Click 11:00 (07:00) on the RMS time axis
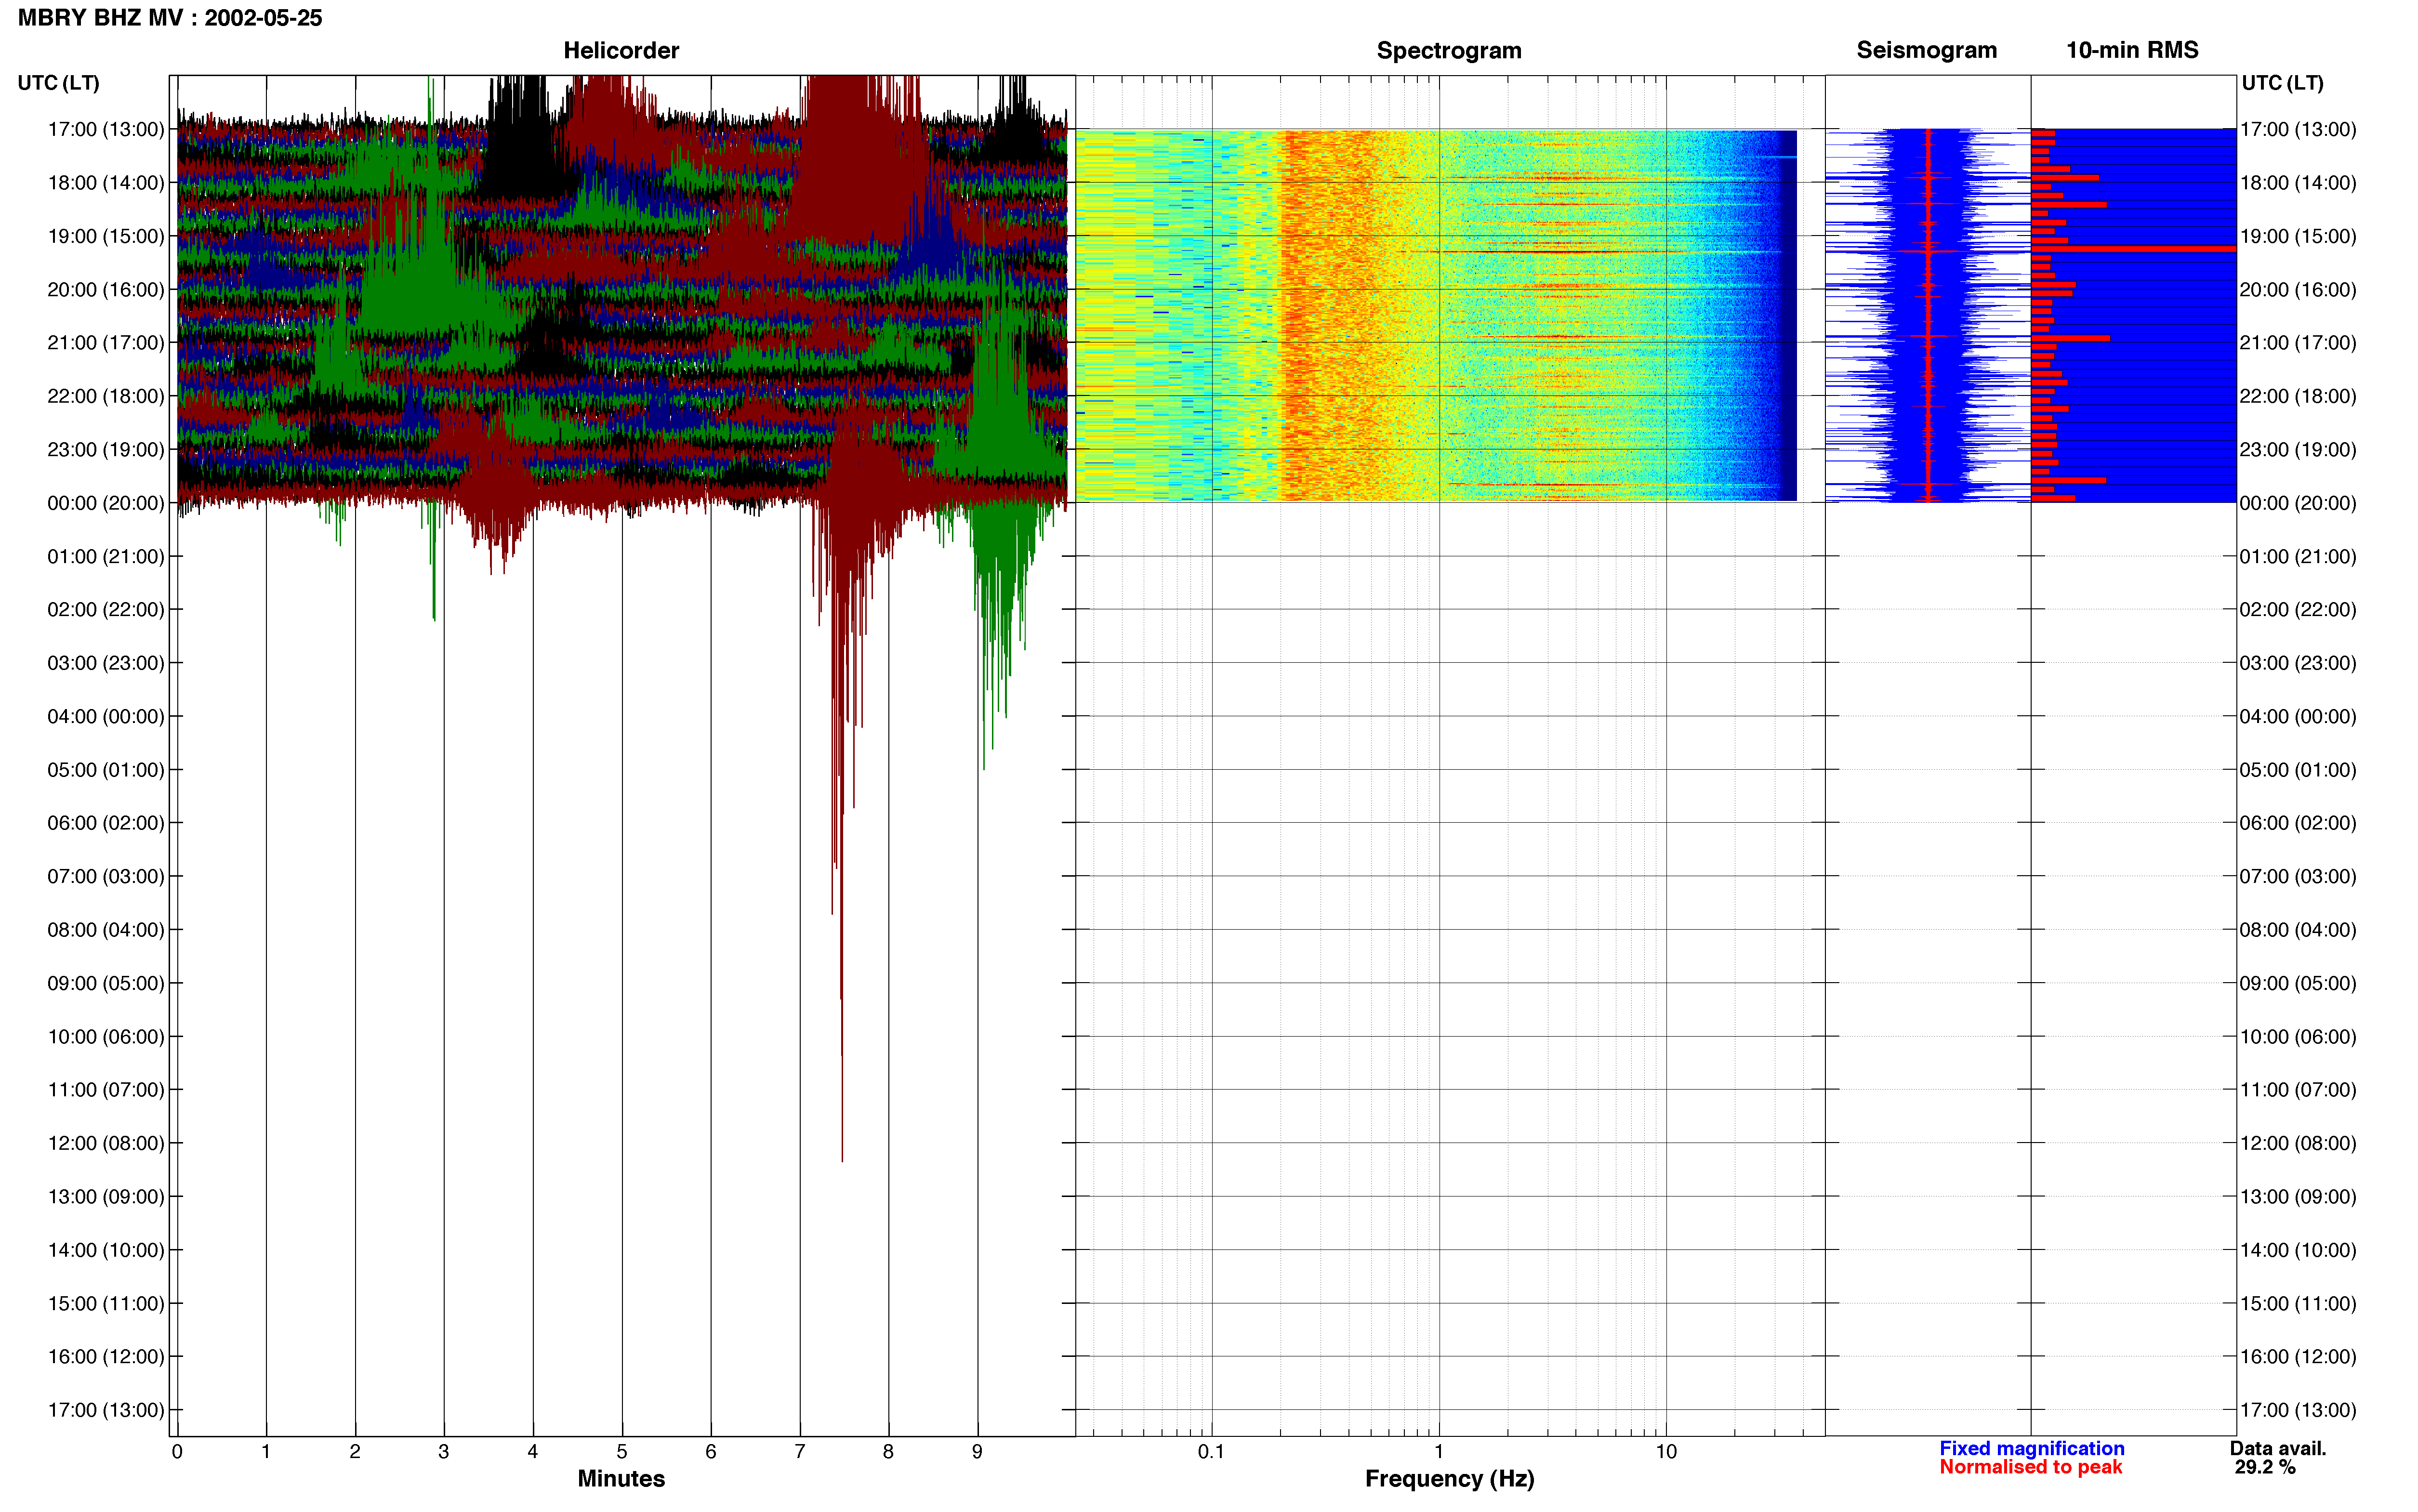 2298,1090
